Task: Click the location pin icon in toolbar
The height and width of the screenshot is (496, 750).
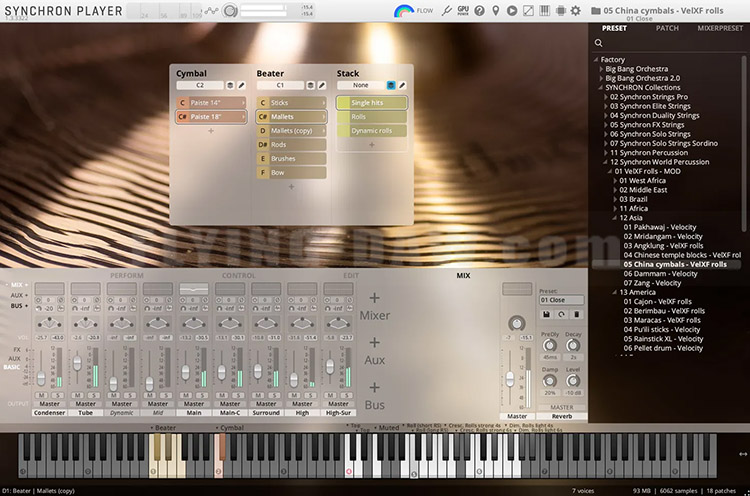Action: 496,11
